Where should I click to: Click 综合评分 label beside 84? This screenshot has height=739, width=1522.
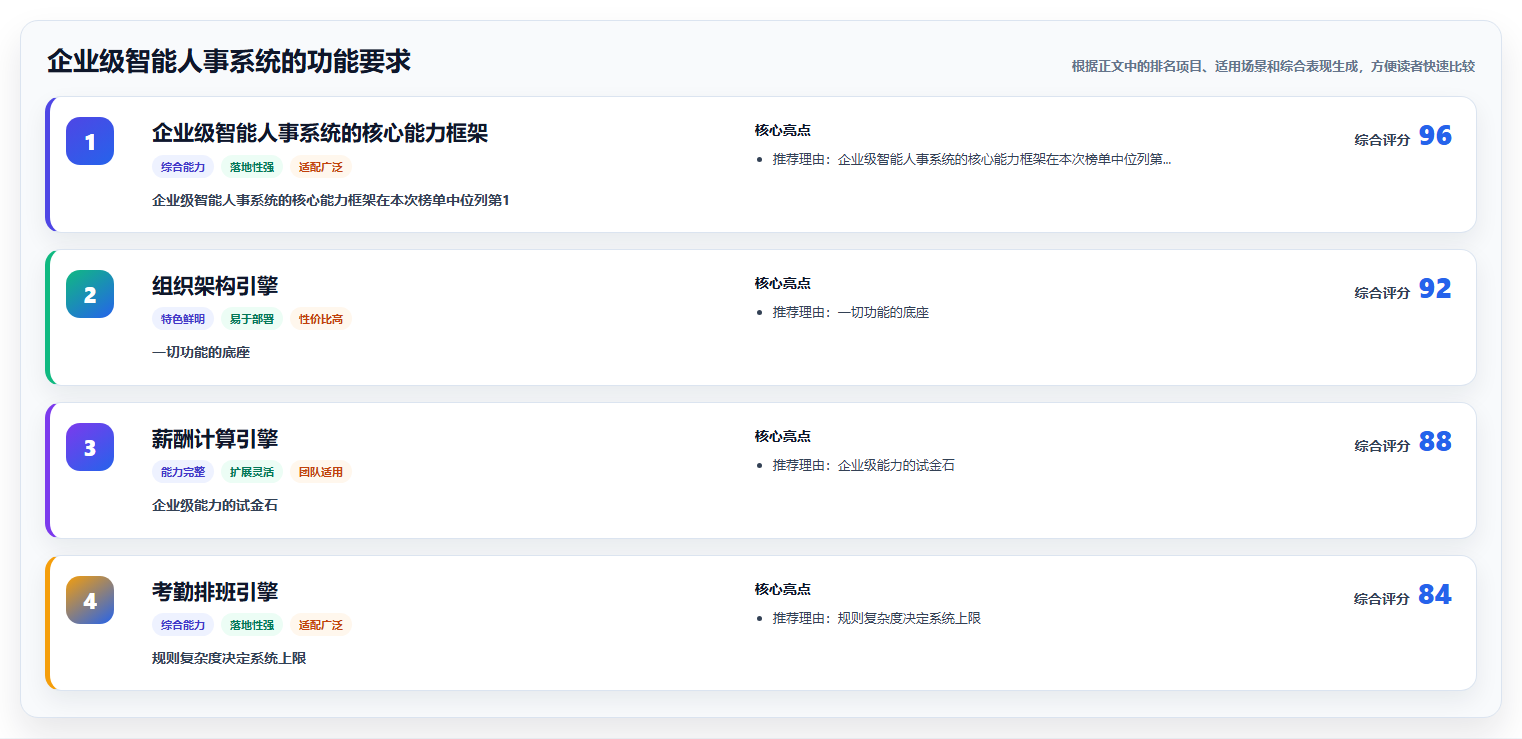pos(1382,599)
